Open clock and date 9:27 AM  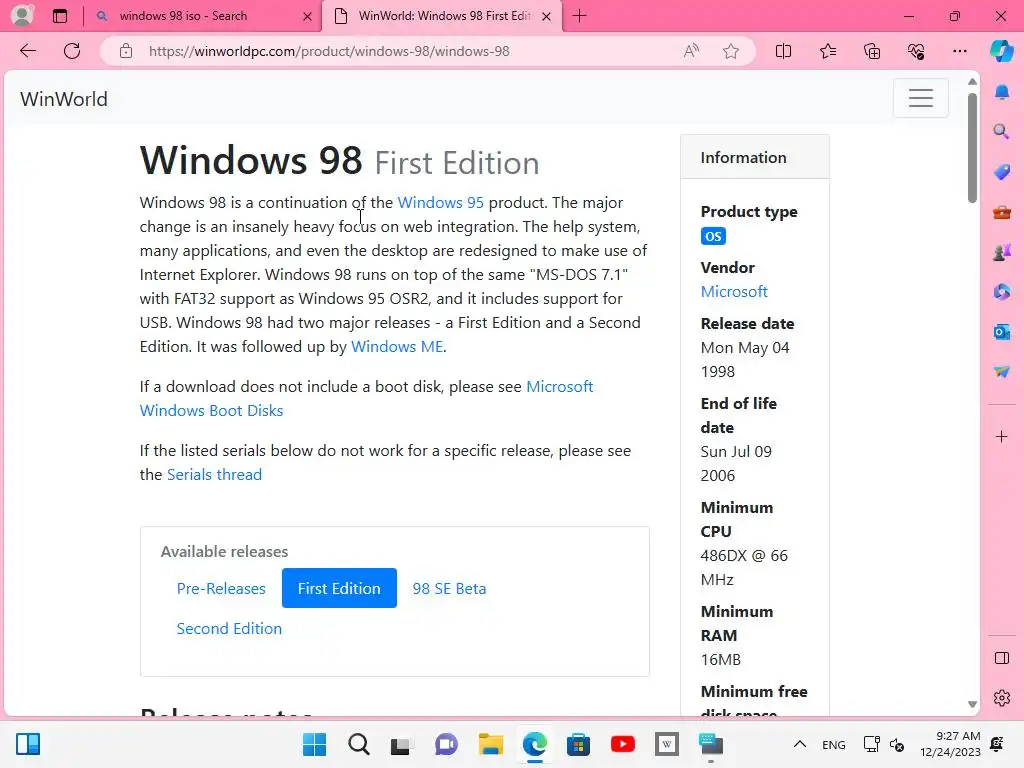[950, 744]
